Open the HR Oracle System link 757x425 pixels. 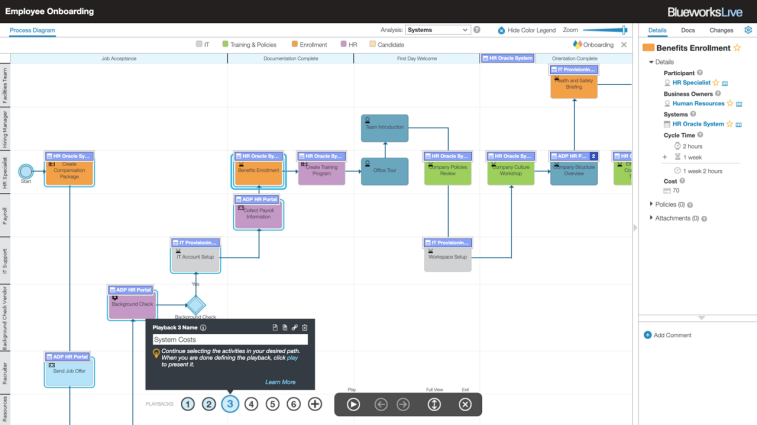[x=698, y=124]
